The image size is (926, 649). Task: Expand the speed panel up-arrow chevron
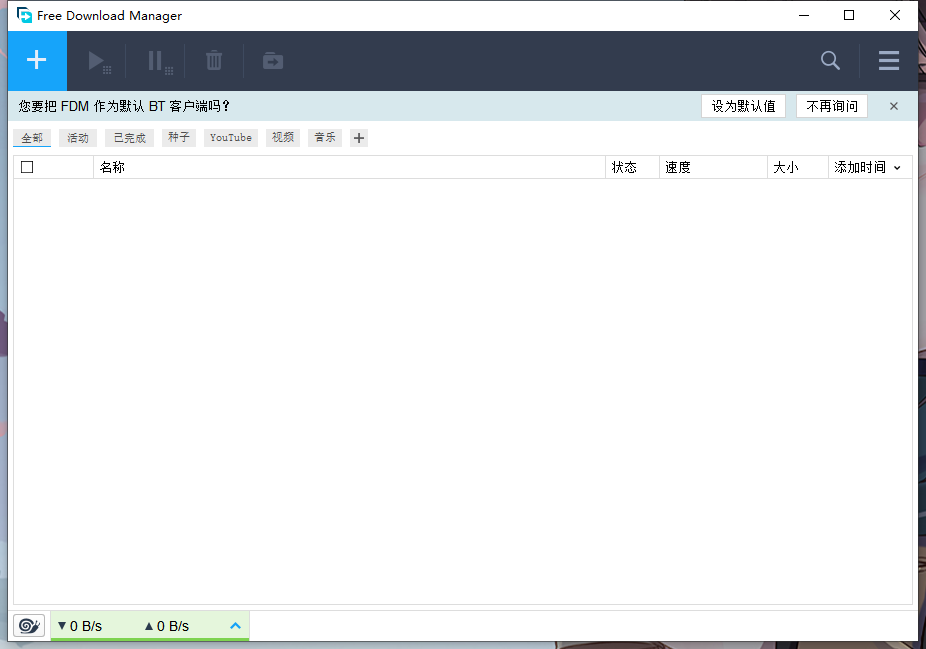click(235, 625)
